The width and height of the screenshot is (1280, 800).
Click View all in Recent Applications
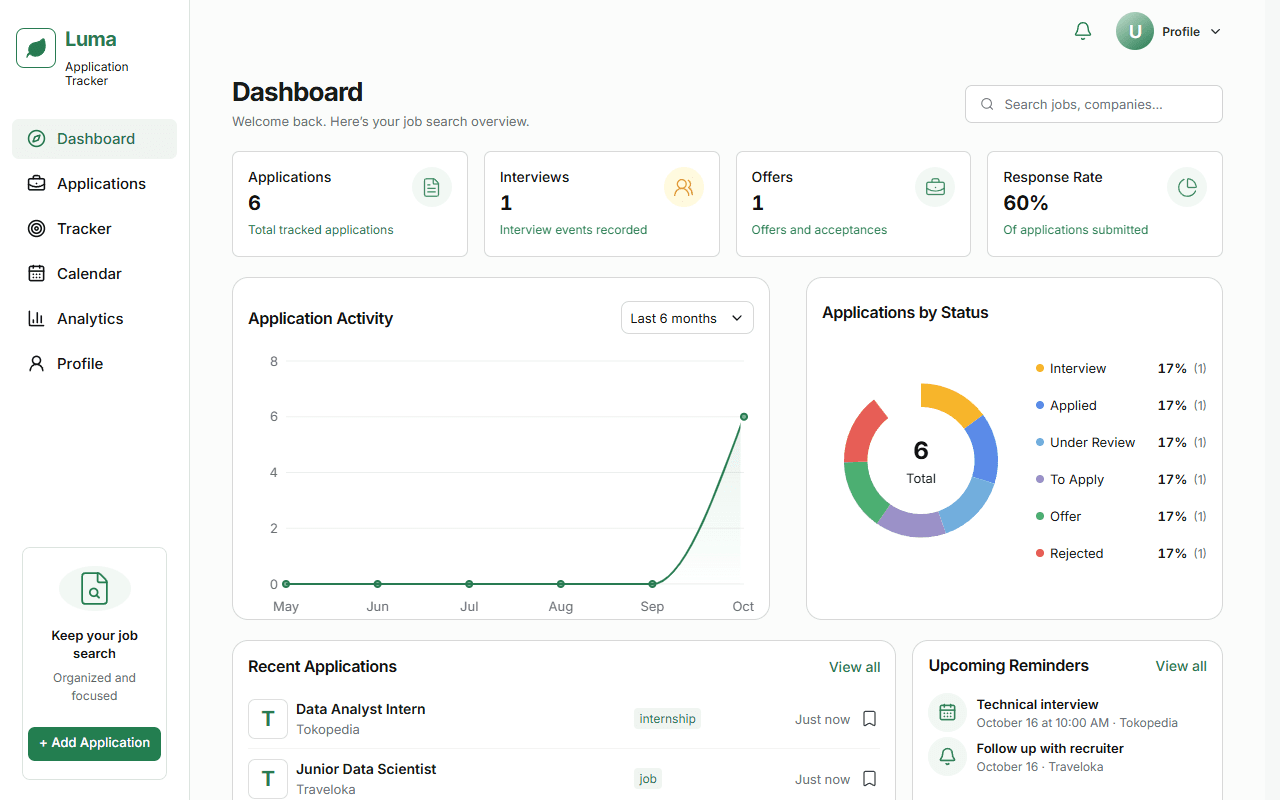pos(855,667)
